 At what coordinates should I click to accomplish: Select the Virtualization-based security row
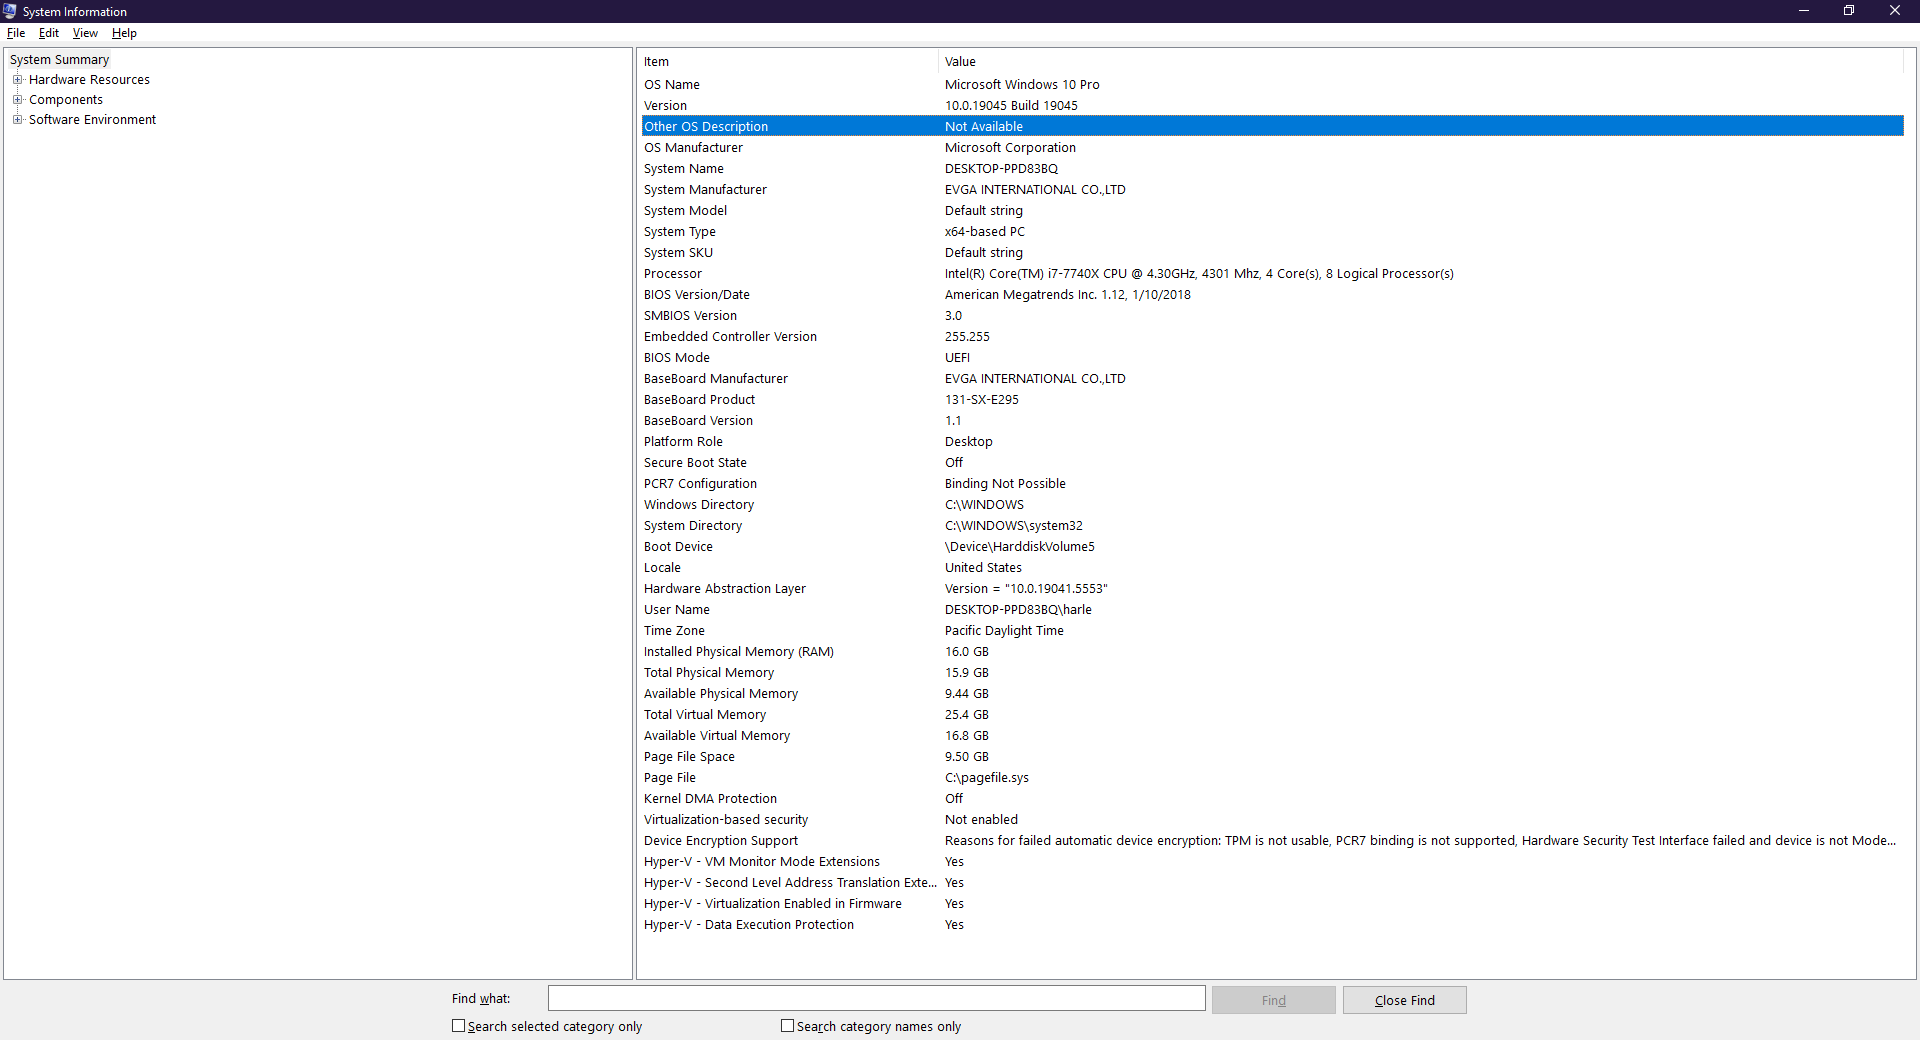coord(1272,820)
